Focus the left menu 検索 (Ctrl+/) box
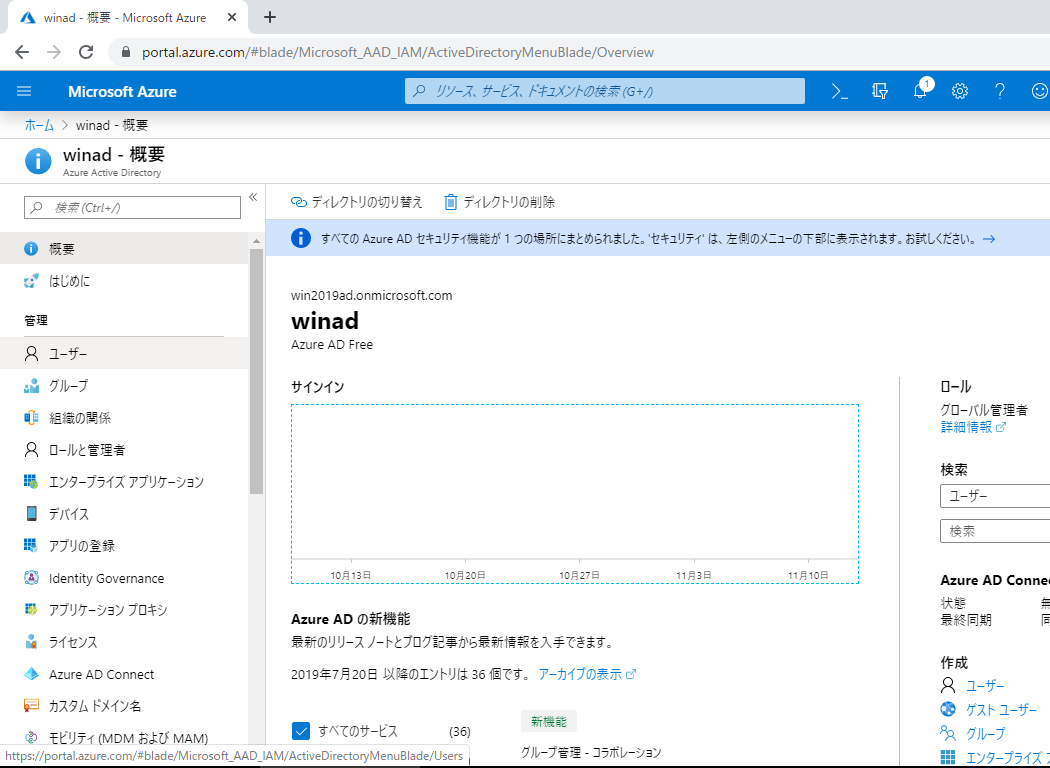The image size is (1050, 768). pyautogui.click(x=132, y=208)
